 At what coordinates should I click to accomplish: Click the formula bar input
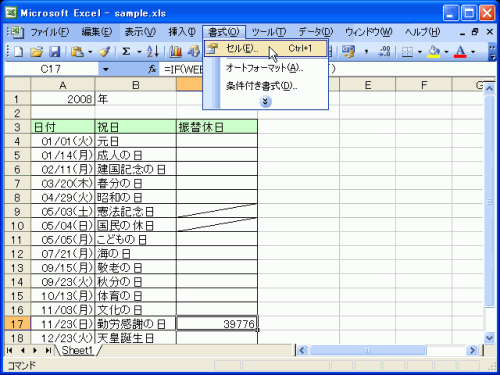(x=328, y=69)
